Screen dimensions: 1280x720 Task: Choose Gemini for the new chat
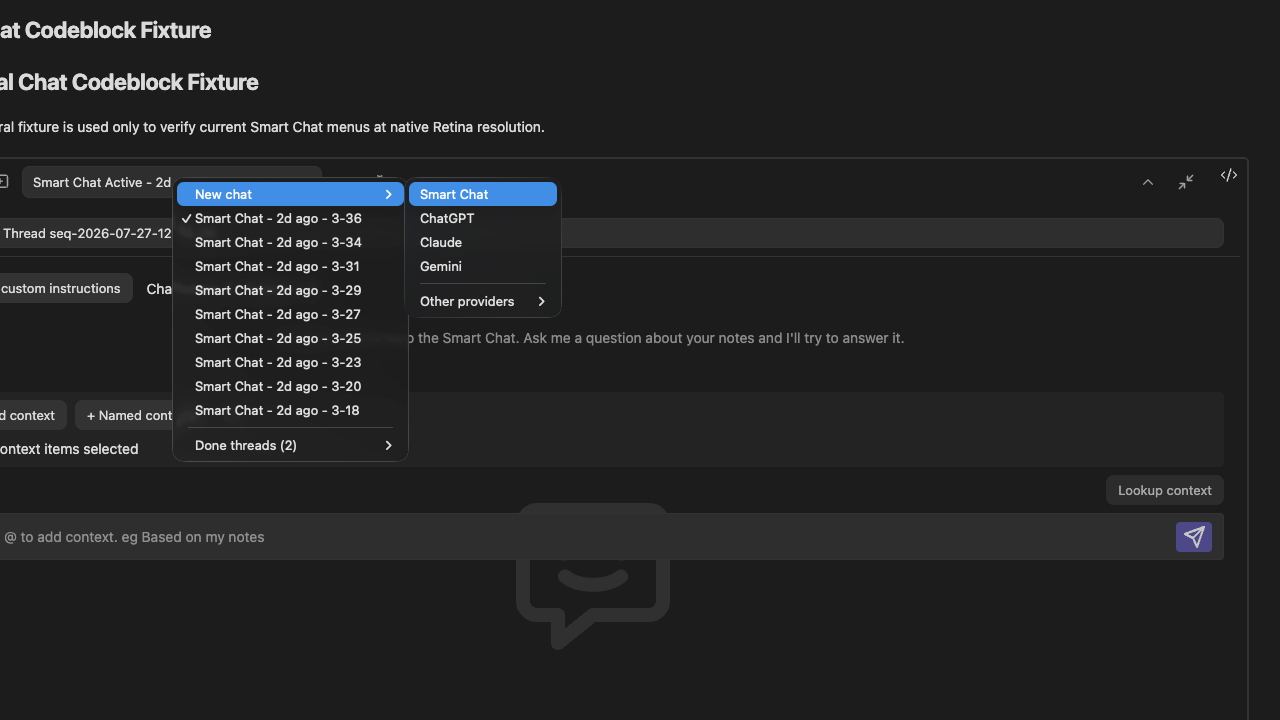(x=483, y=266)
